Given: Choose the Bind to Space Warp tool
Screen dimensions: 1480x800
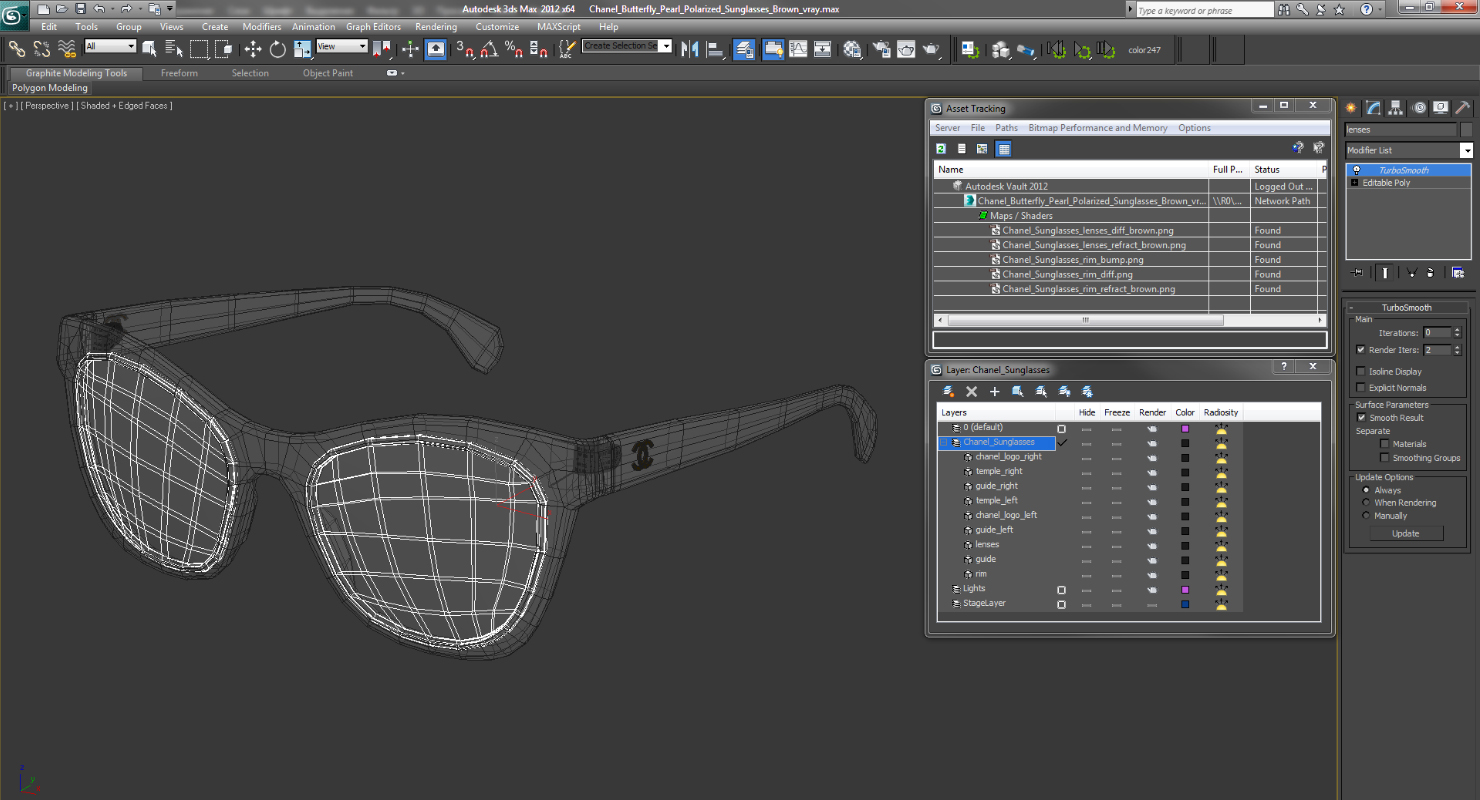Looking at the screenshot, I should [67, 49].
